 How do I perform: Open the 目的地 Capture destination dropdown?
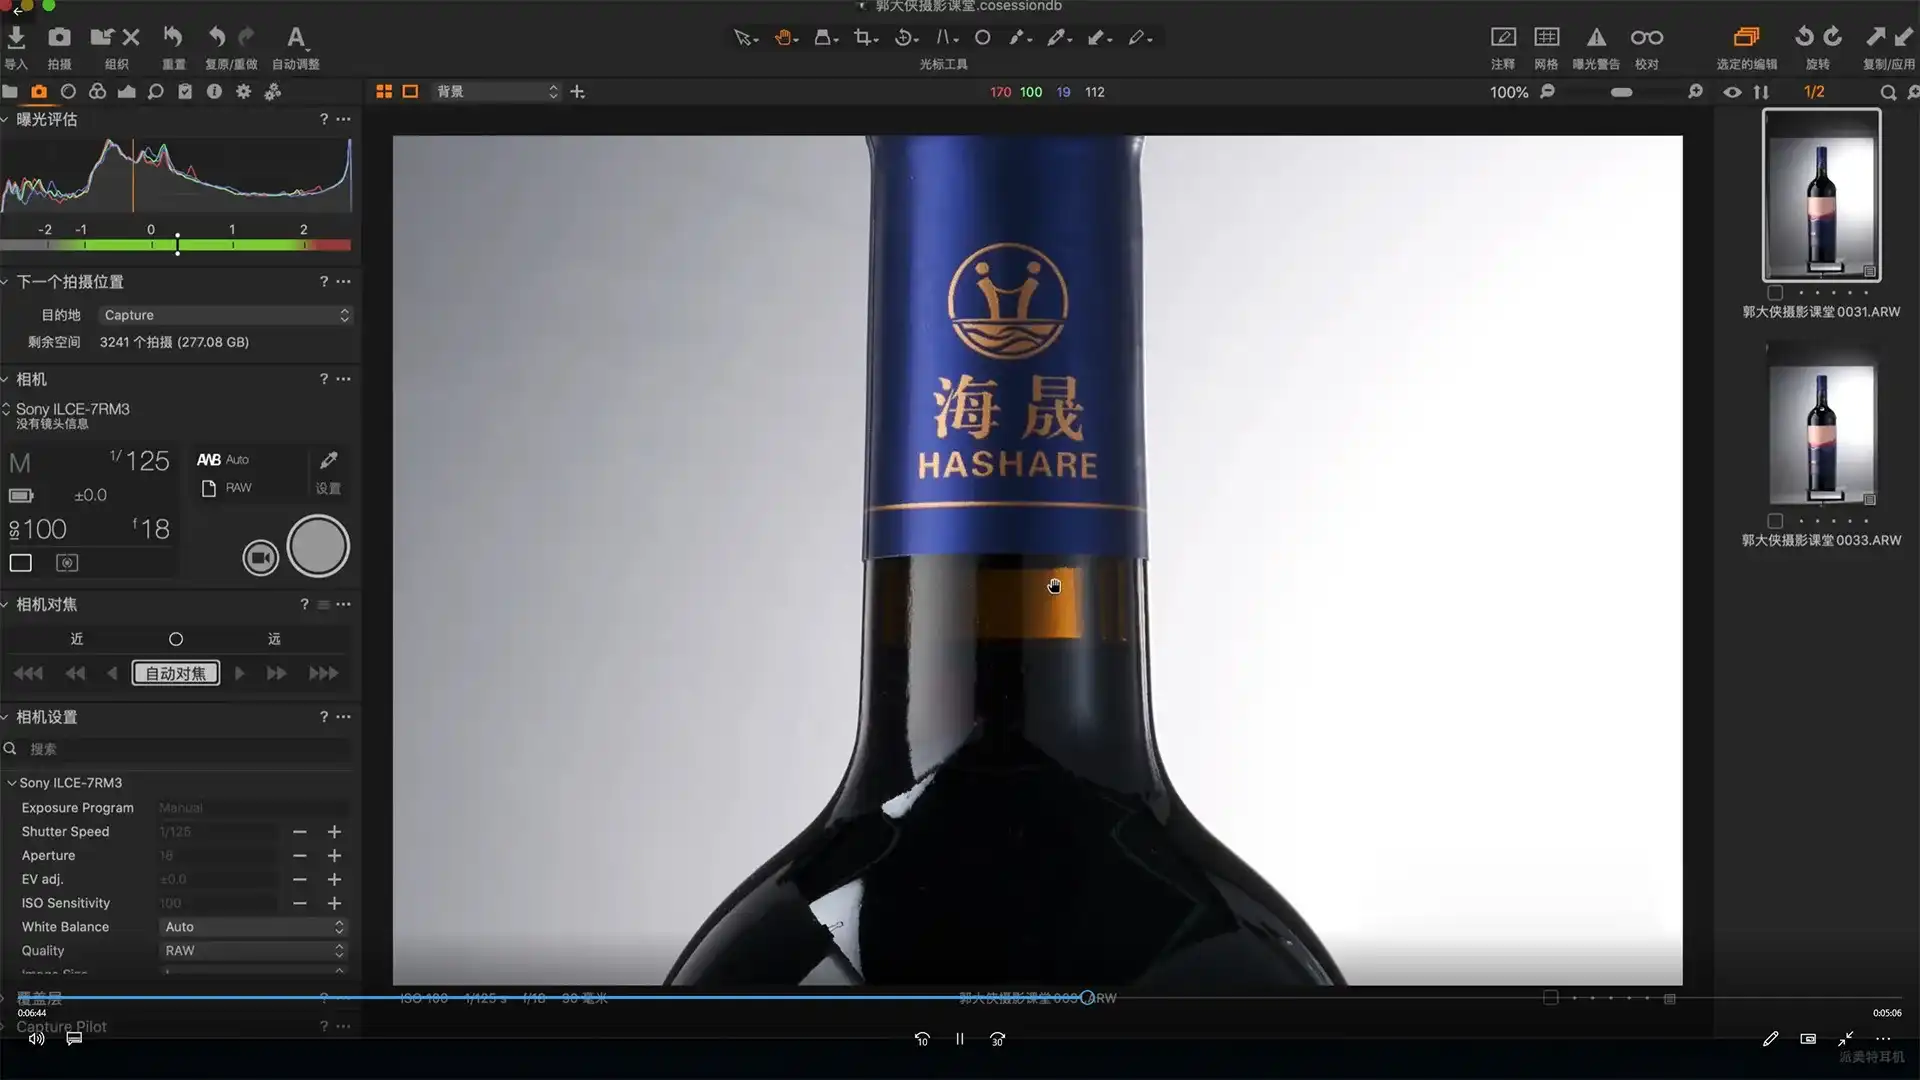(x=225, y=315)
